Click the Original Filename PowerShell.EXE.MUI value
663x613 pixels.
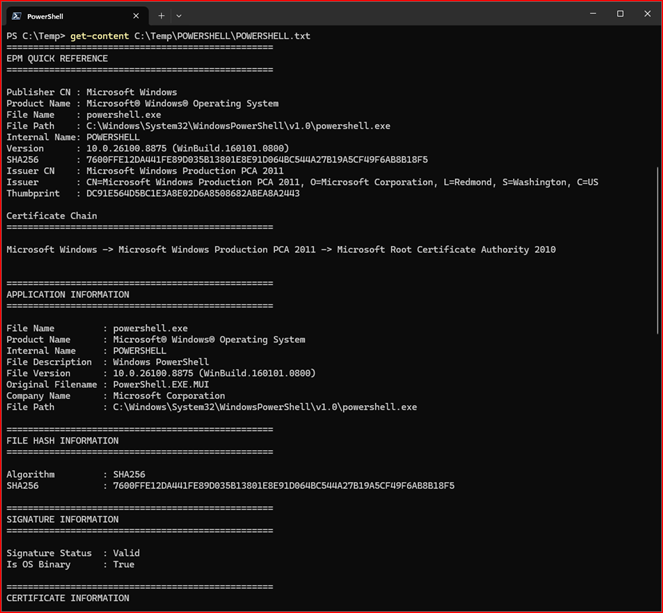point(161,385)
